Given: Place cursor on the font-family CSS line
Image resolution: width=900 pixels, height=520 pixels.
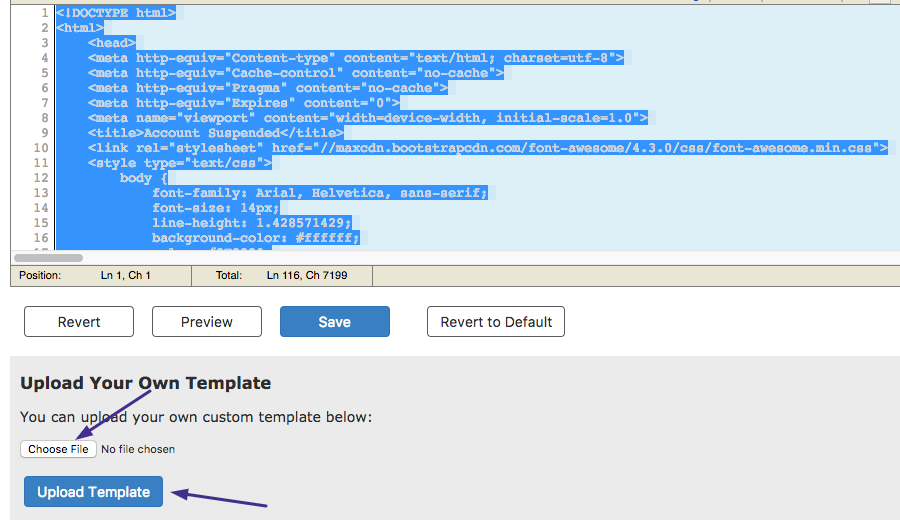Looking at the screenshot, I should [319, 193].
